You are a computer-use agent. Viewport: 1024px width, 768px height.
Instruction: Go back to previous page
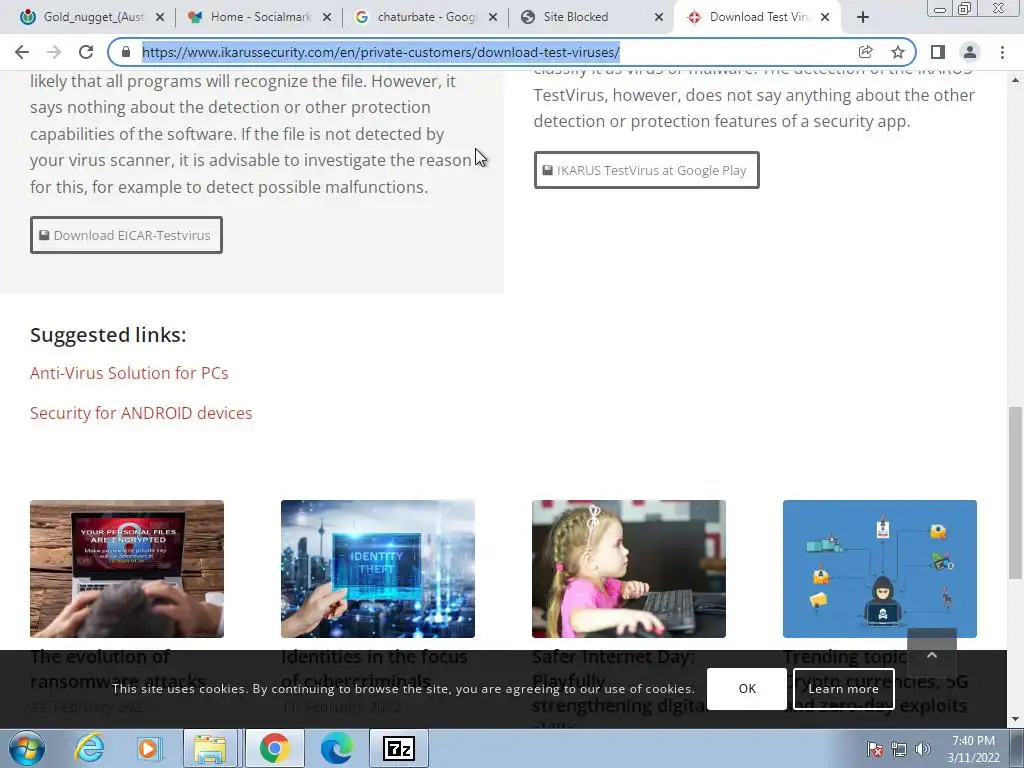22,52
